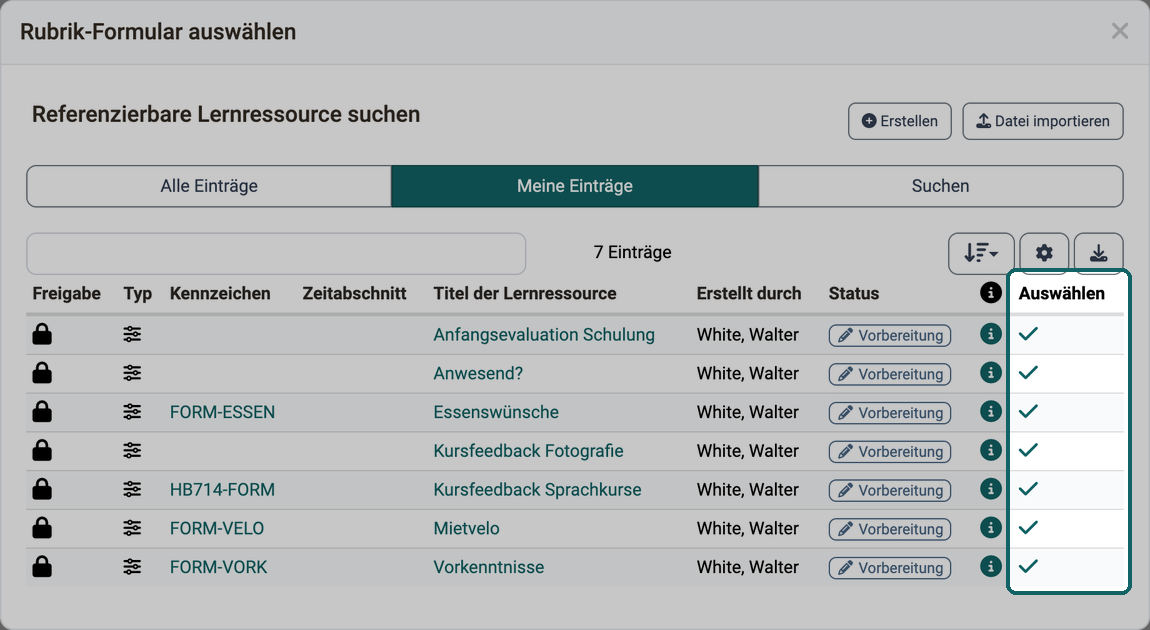
Task: Sort by Erstellt durch header
Action: [x=749, y=293]
